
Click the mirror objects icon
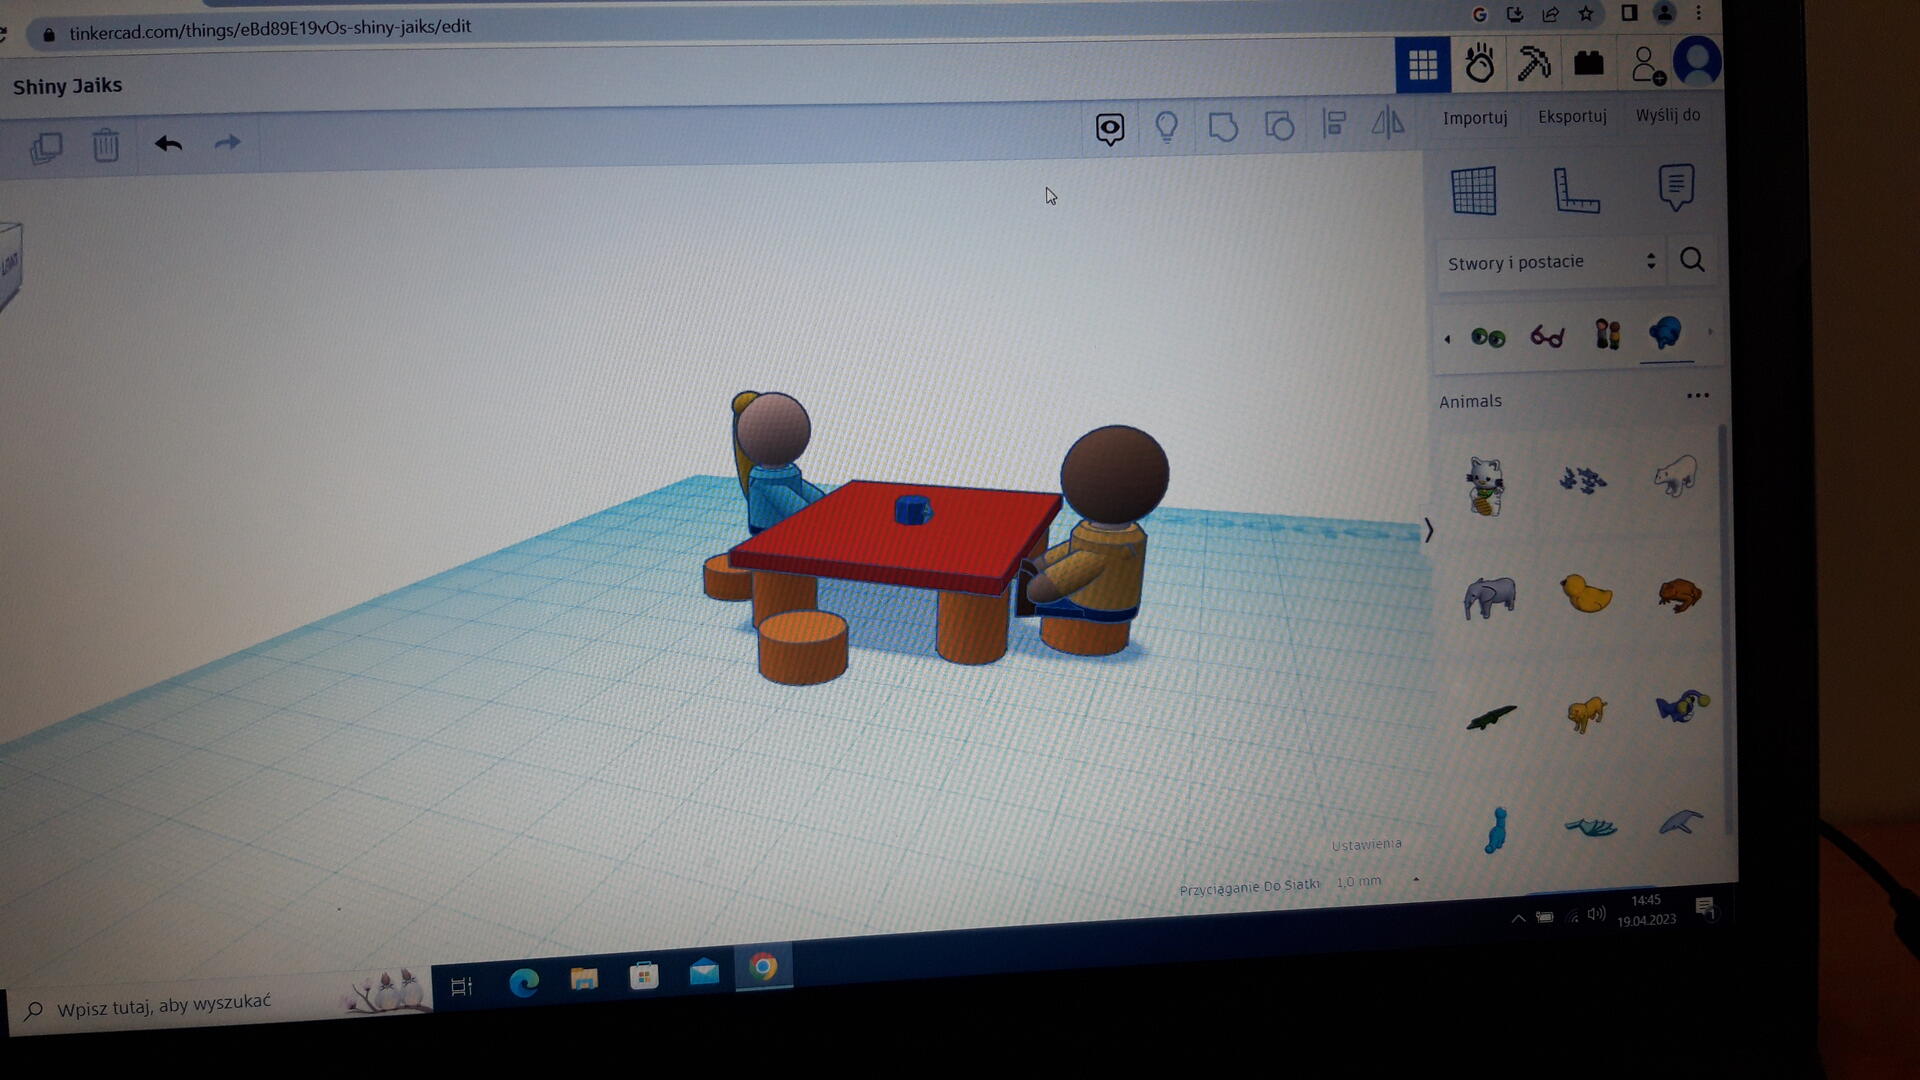click(x=1388, y=123)
